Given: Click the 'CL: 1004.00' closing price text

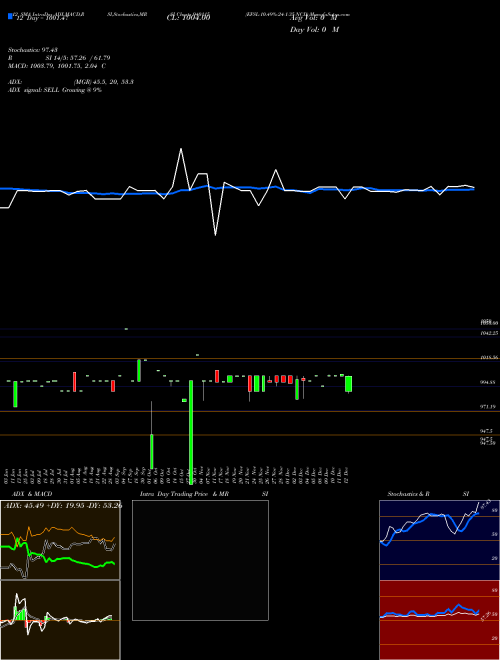Looking at the screenshot, I should [188, 18].
